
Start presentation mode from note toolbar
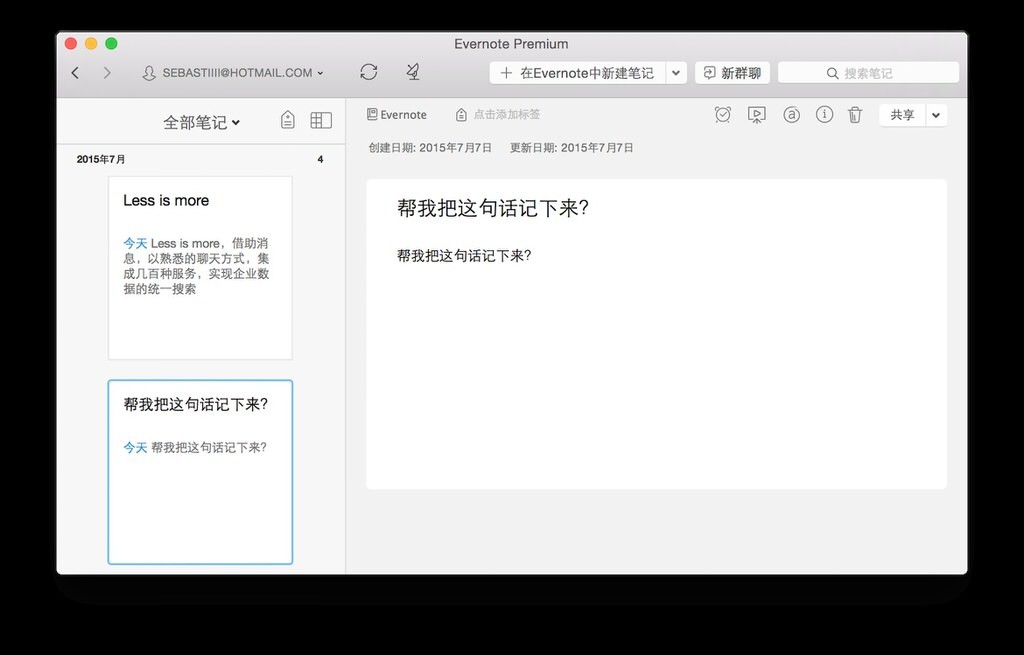pyautogui.click(x=756, y=114)
